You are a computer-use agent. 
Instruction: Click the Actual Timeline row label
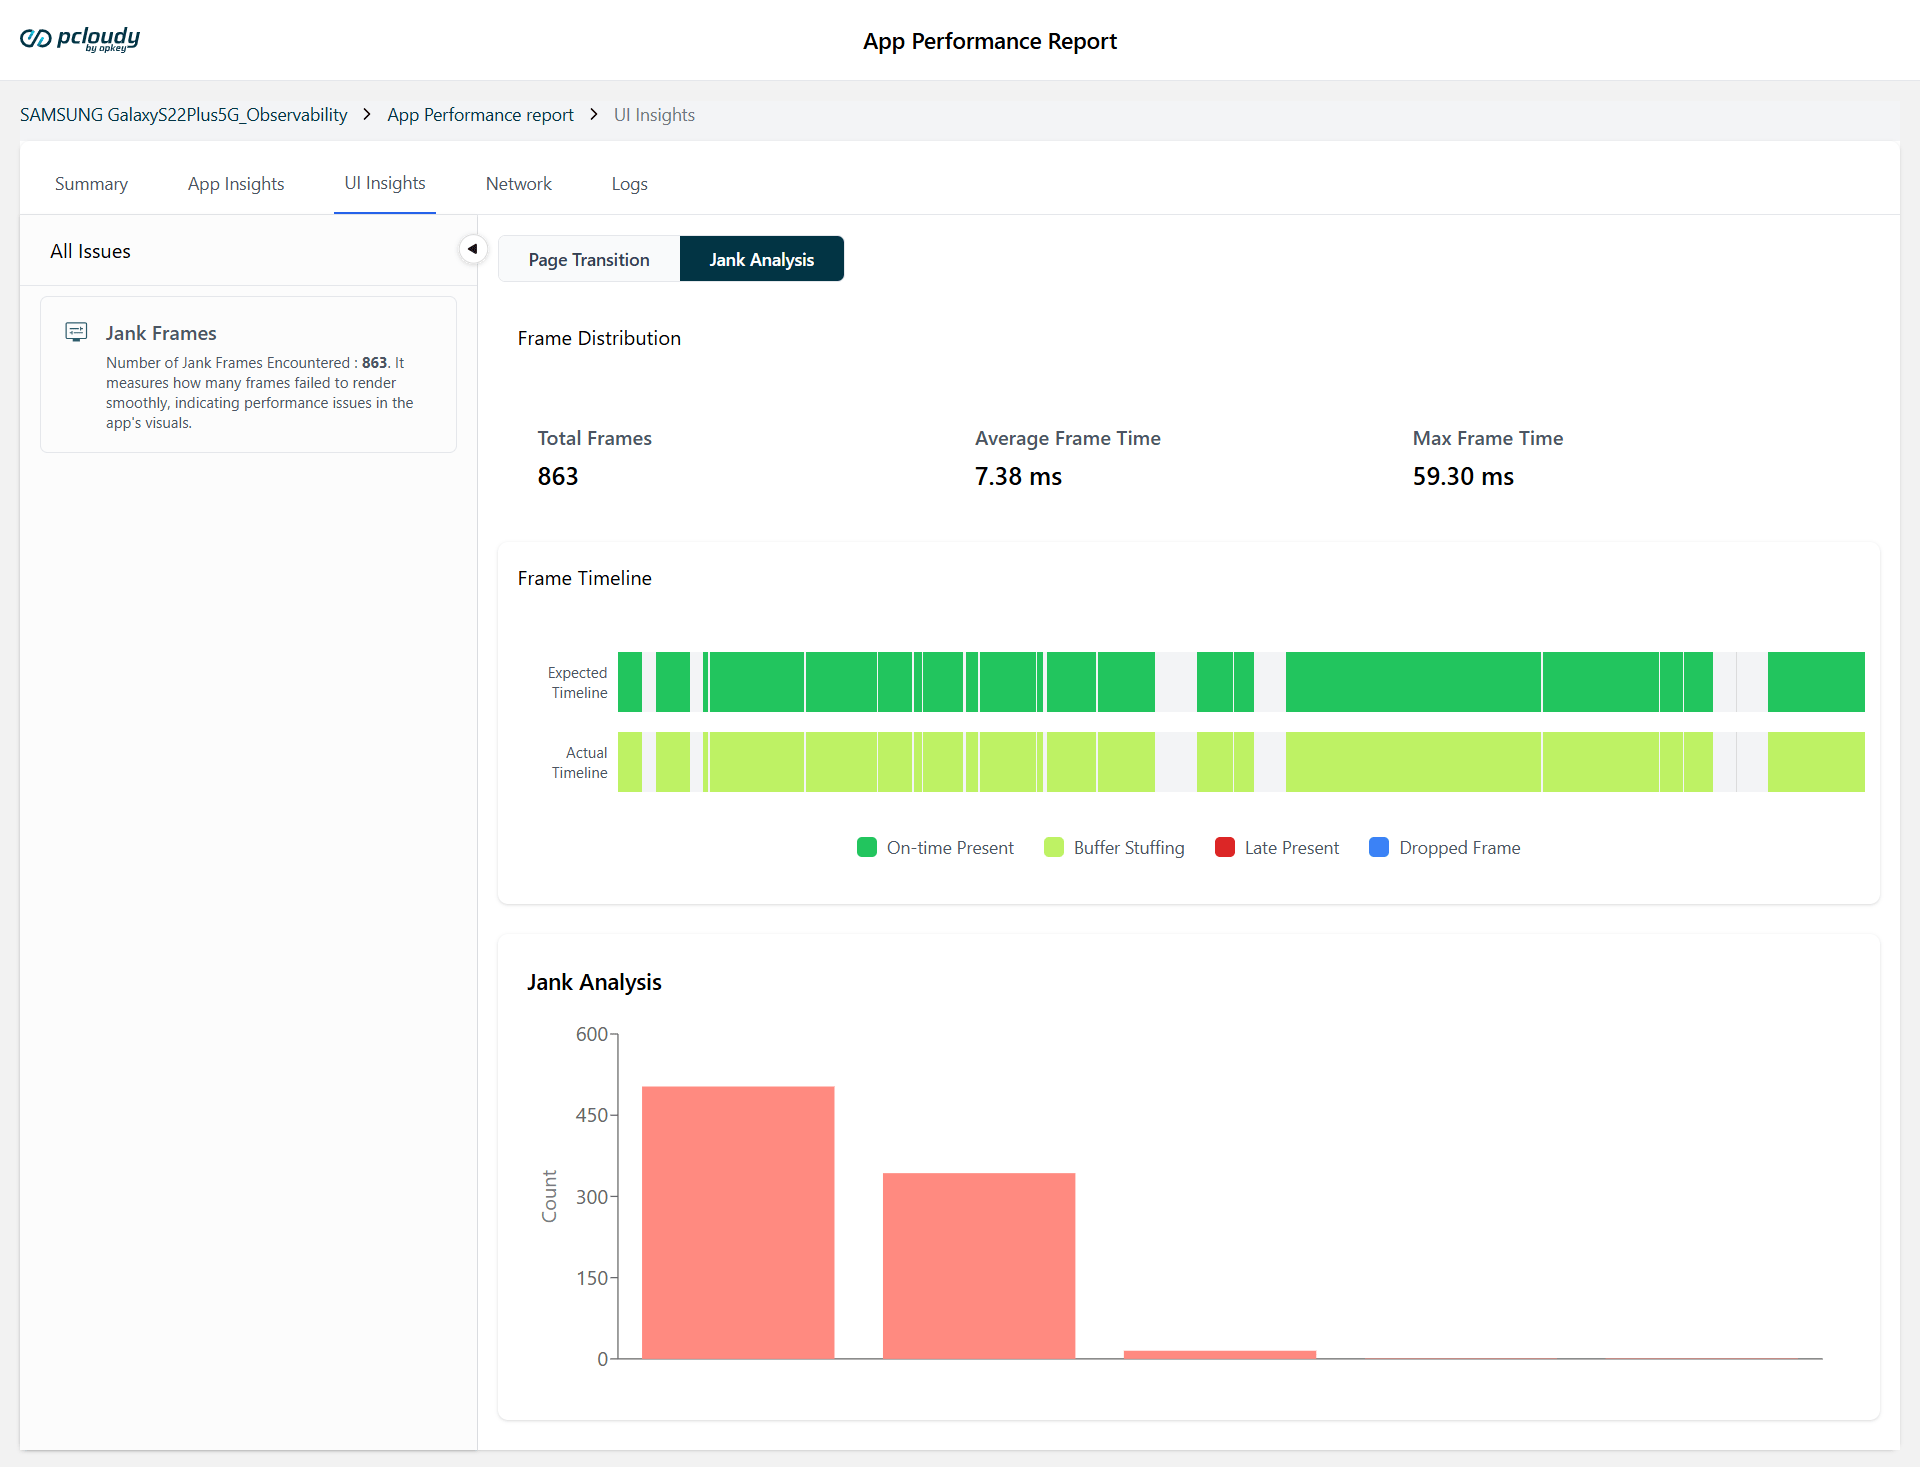[580, 762]
